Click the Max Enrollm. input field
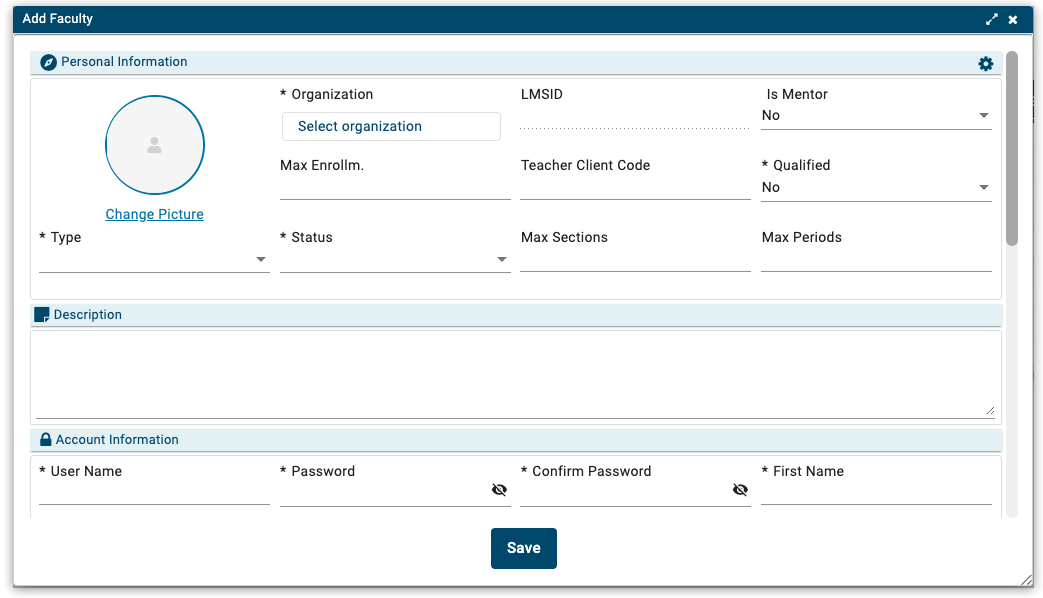Screen dimensions: 1043x598 [395, 188]
